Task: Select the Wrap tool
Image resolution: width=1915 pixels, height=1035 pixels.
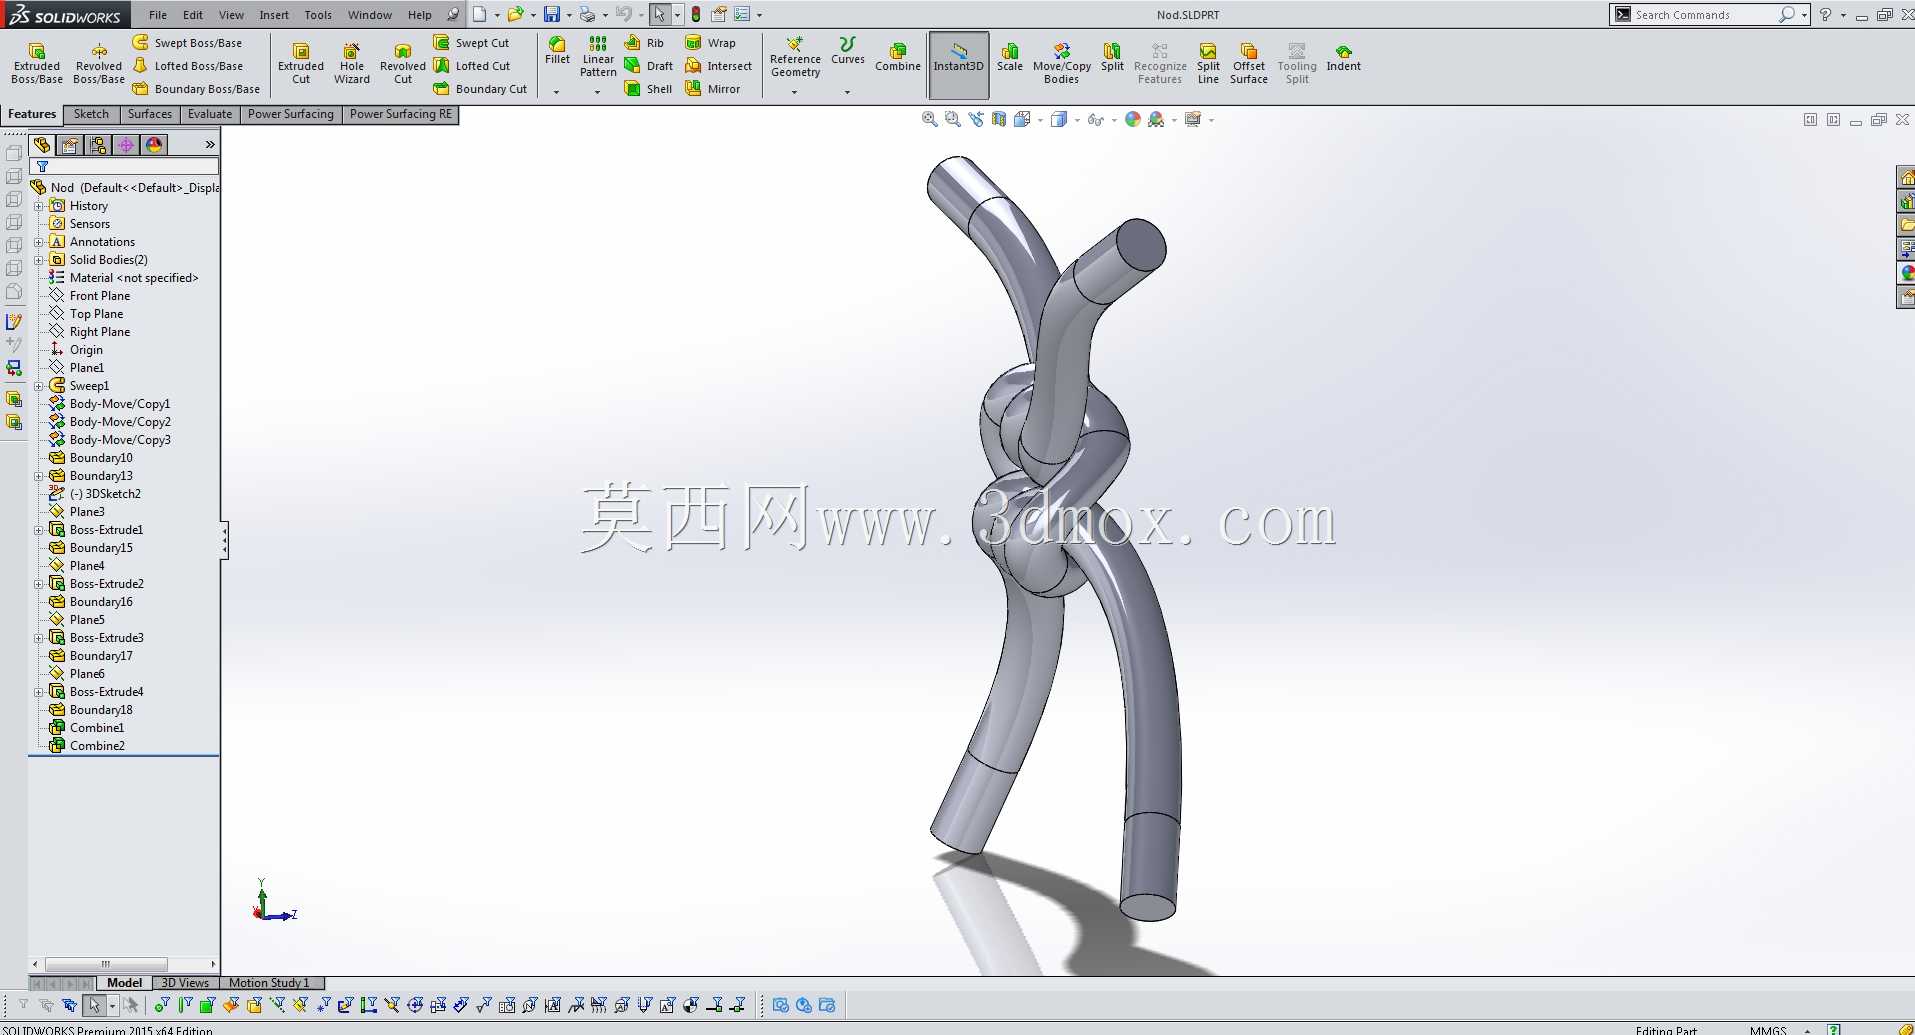Action: tap(710, 43)
